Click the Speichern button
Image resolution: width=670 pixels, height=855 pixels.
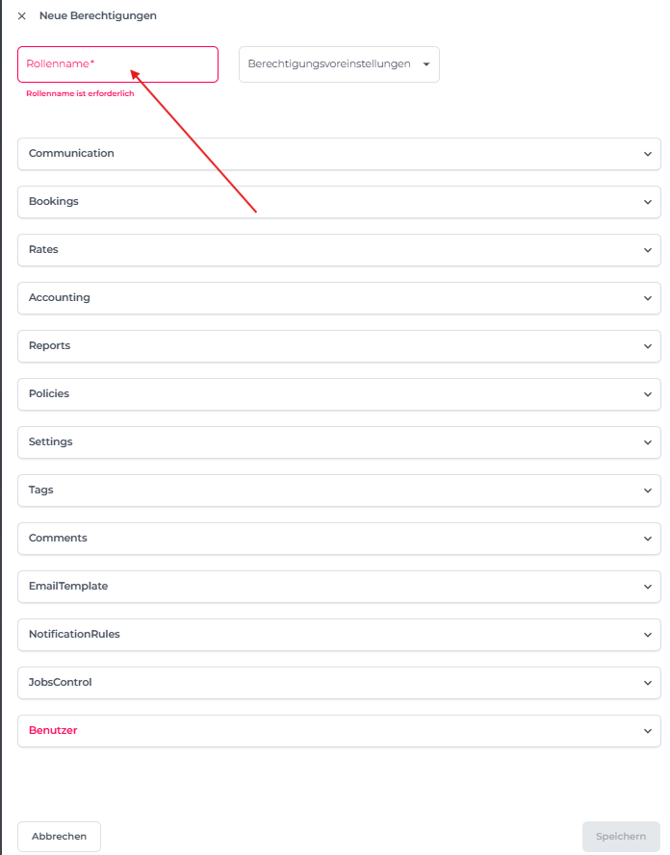[x=621, y=836]
